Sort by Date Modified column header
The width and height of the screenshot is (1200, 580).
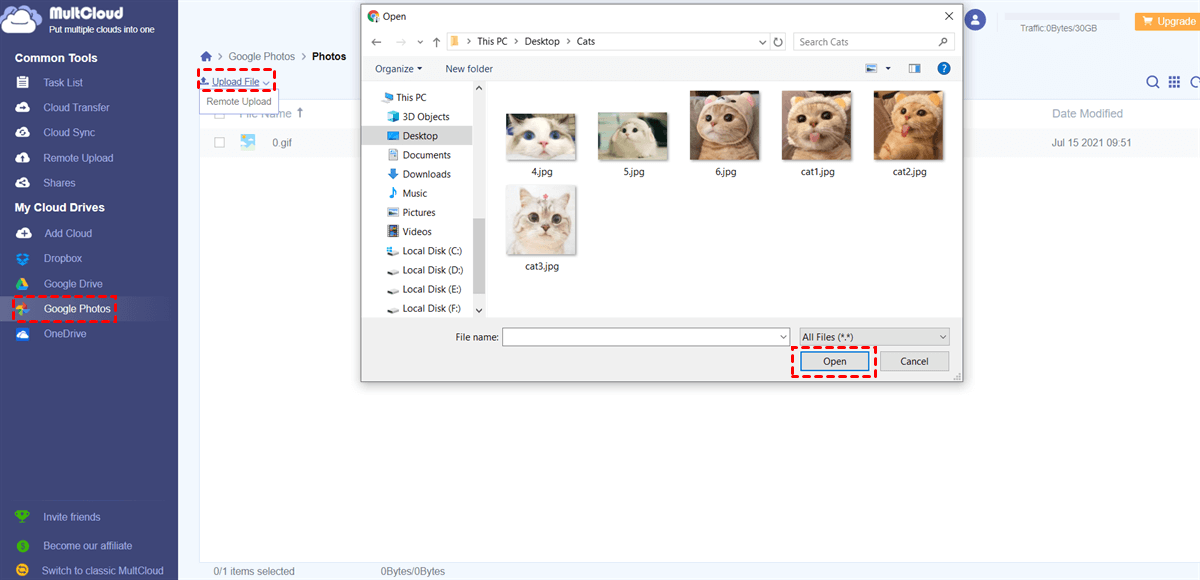tap(1087, 114)
